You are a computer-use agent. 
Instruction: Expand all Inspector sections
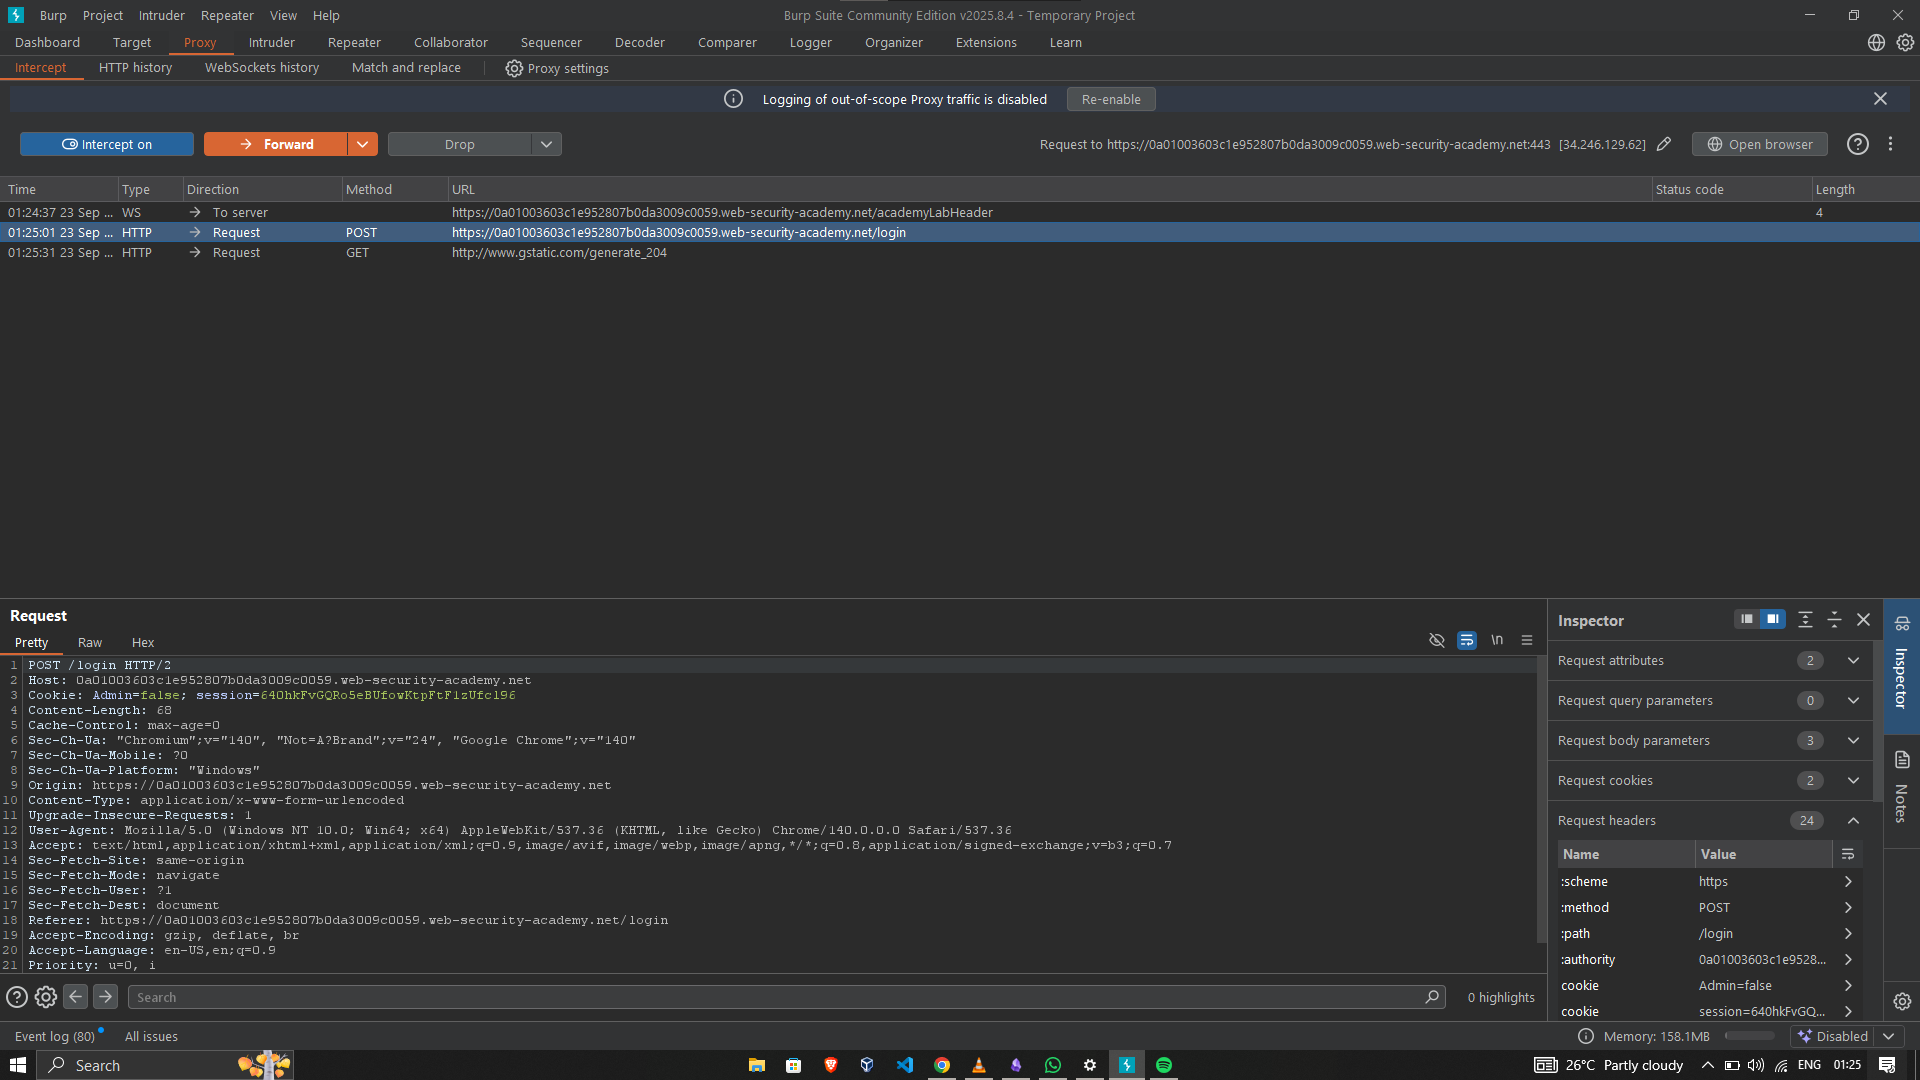pos(1805,620)
